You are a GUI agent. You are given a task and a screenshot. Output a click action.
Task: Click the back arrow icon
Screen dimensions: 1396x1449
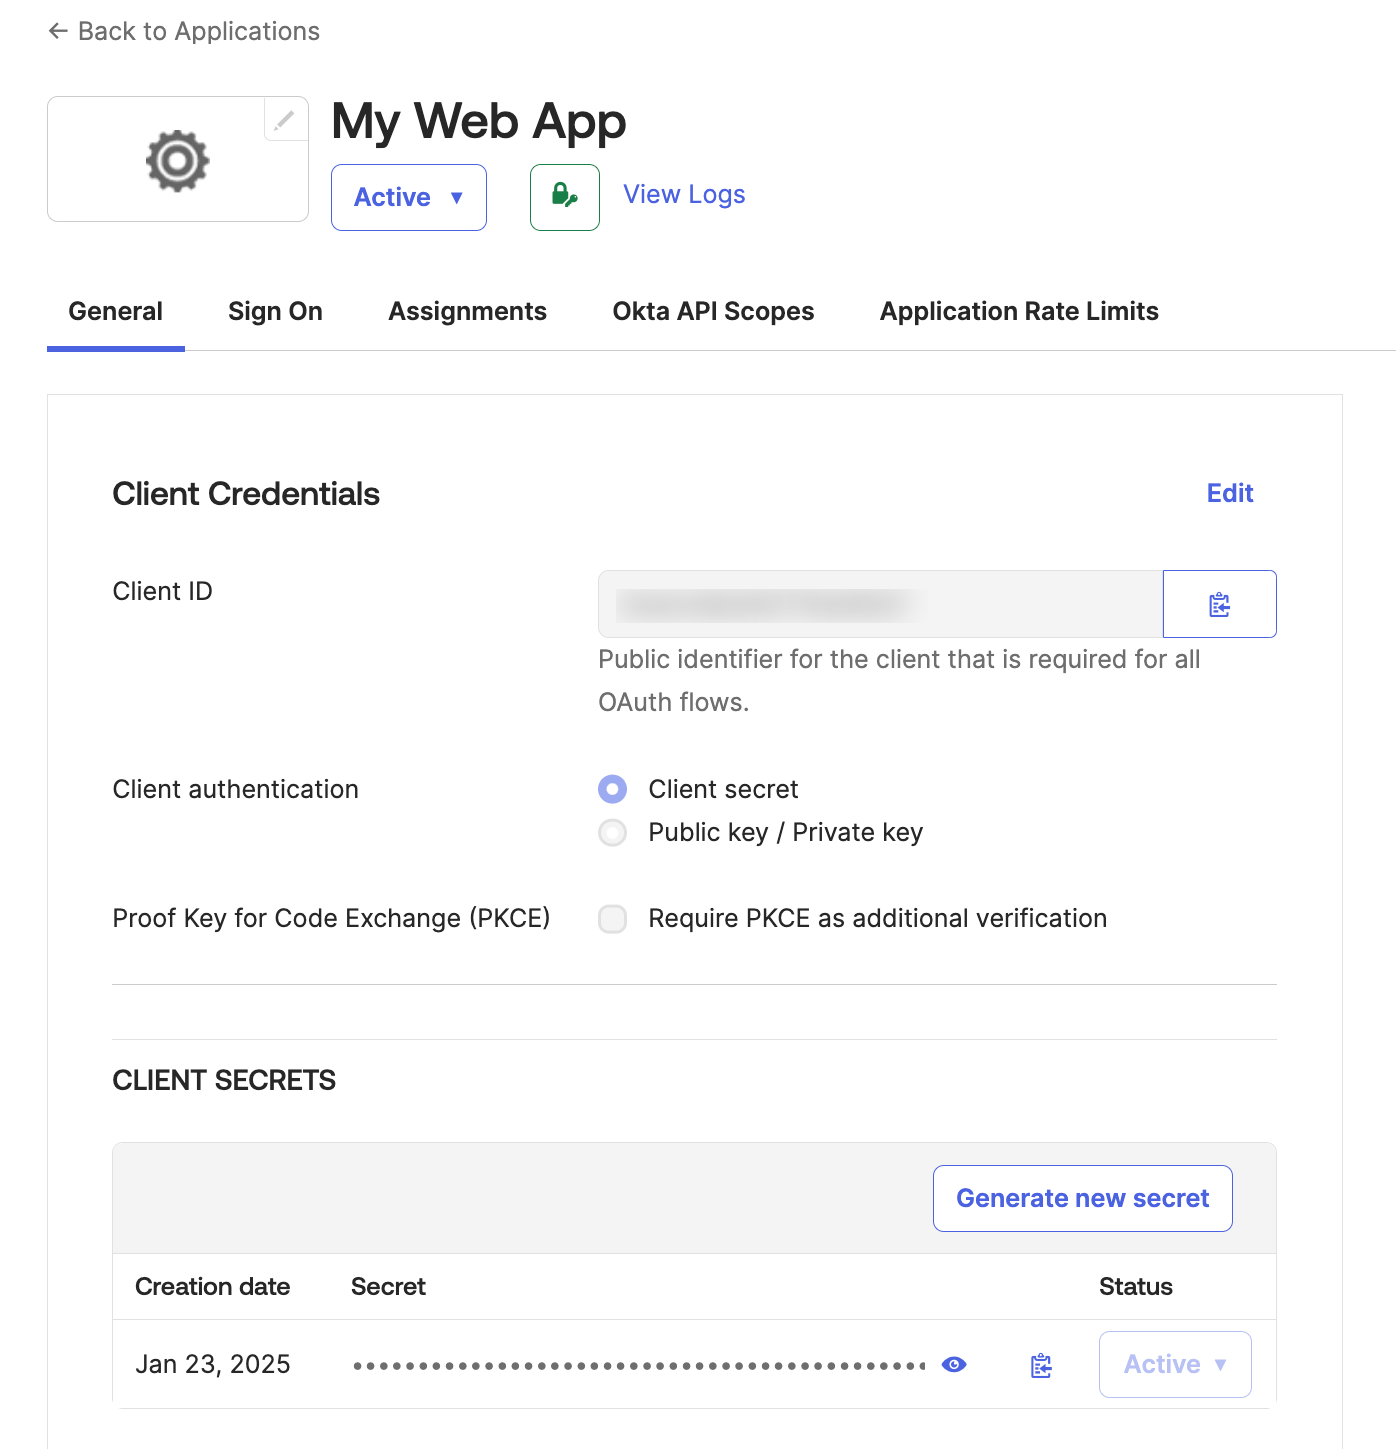point(57,31)
